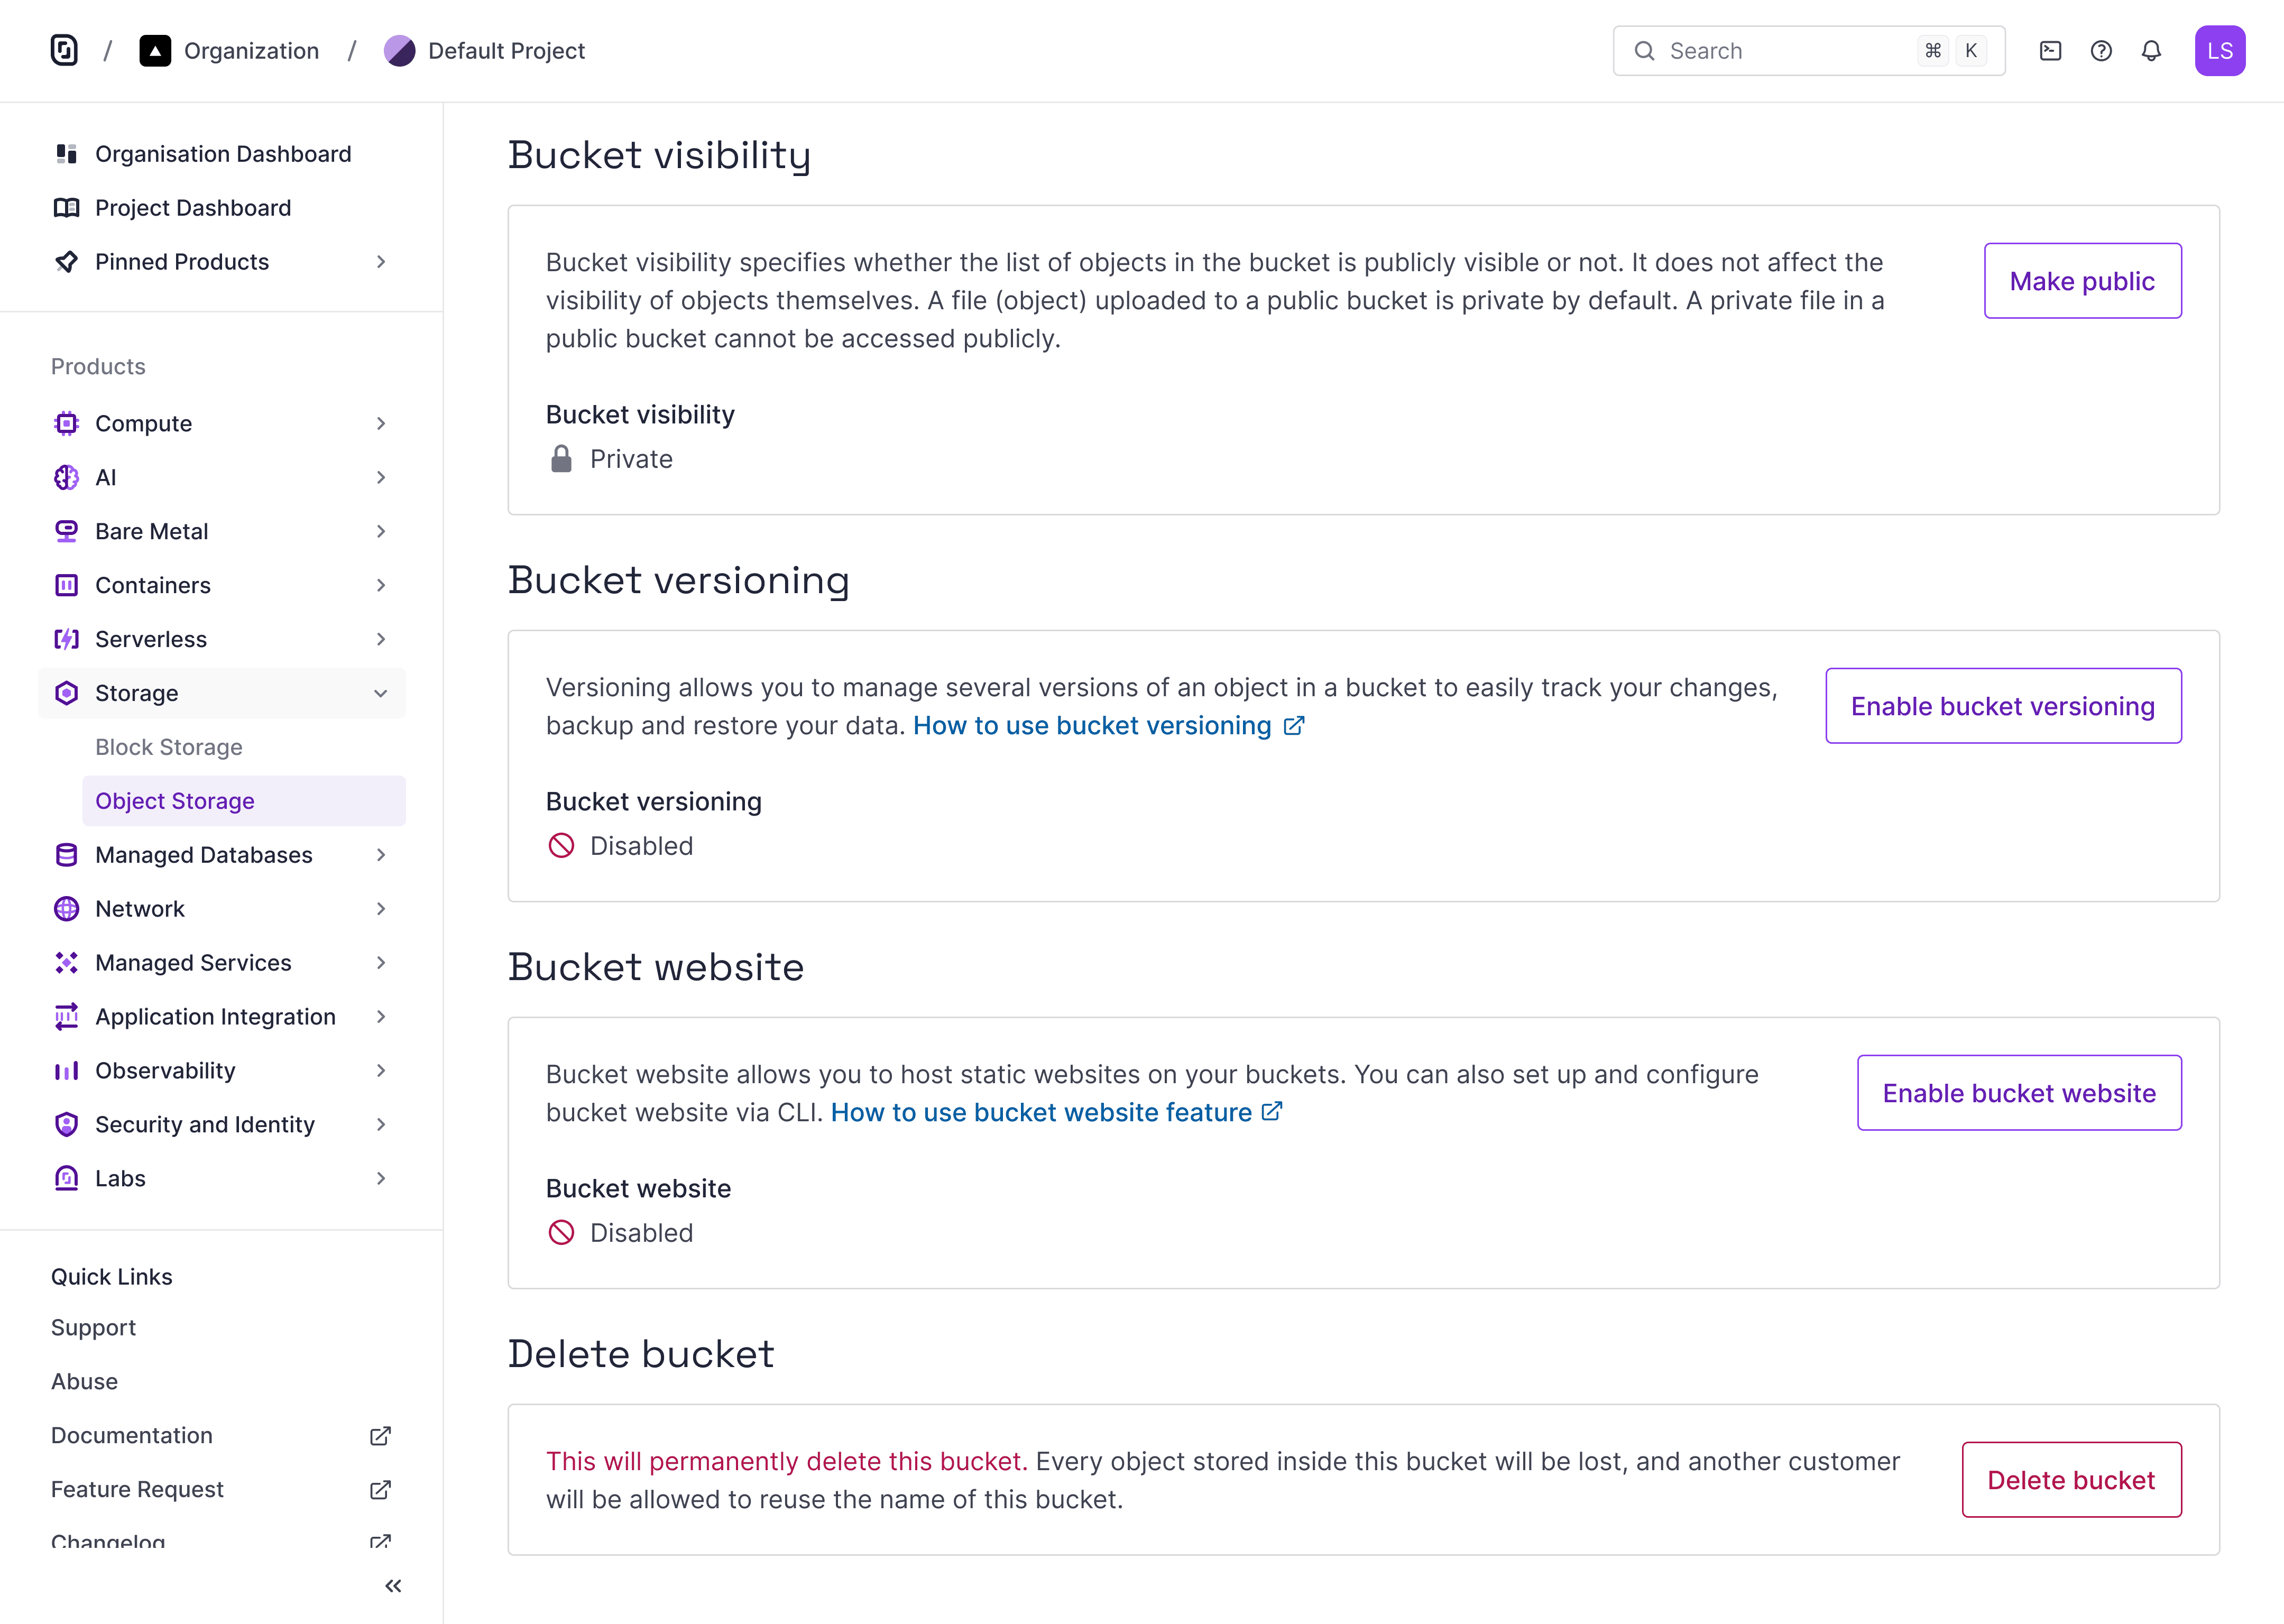
Task: Enable bucket website
Action: click(x=2018, y=1093)
